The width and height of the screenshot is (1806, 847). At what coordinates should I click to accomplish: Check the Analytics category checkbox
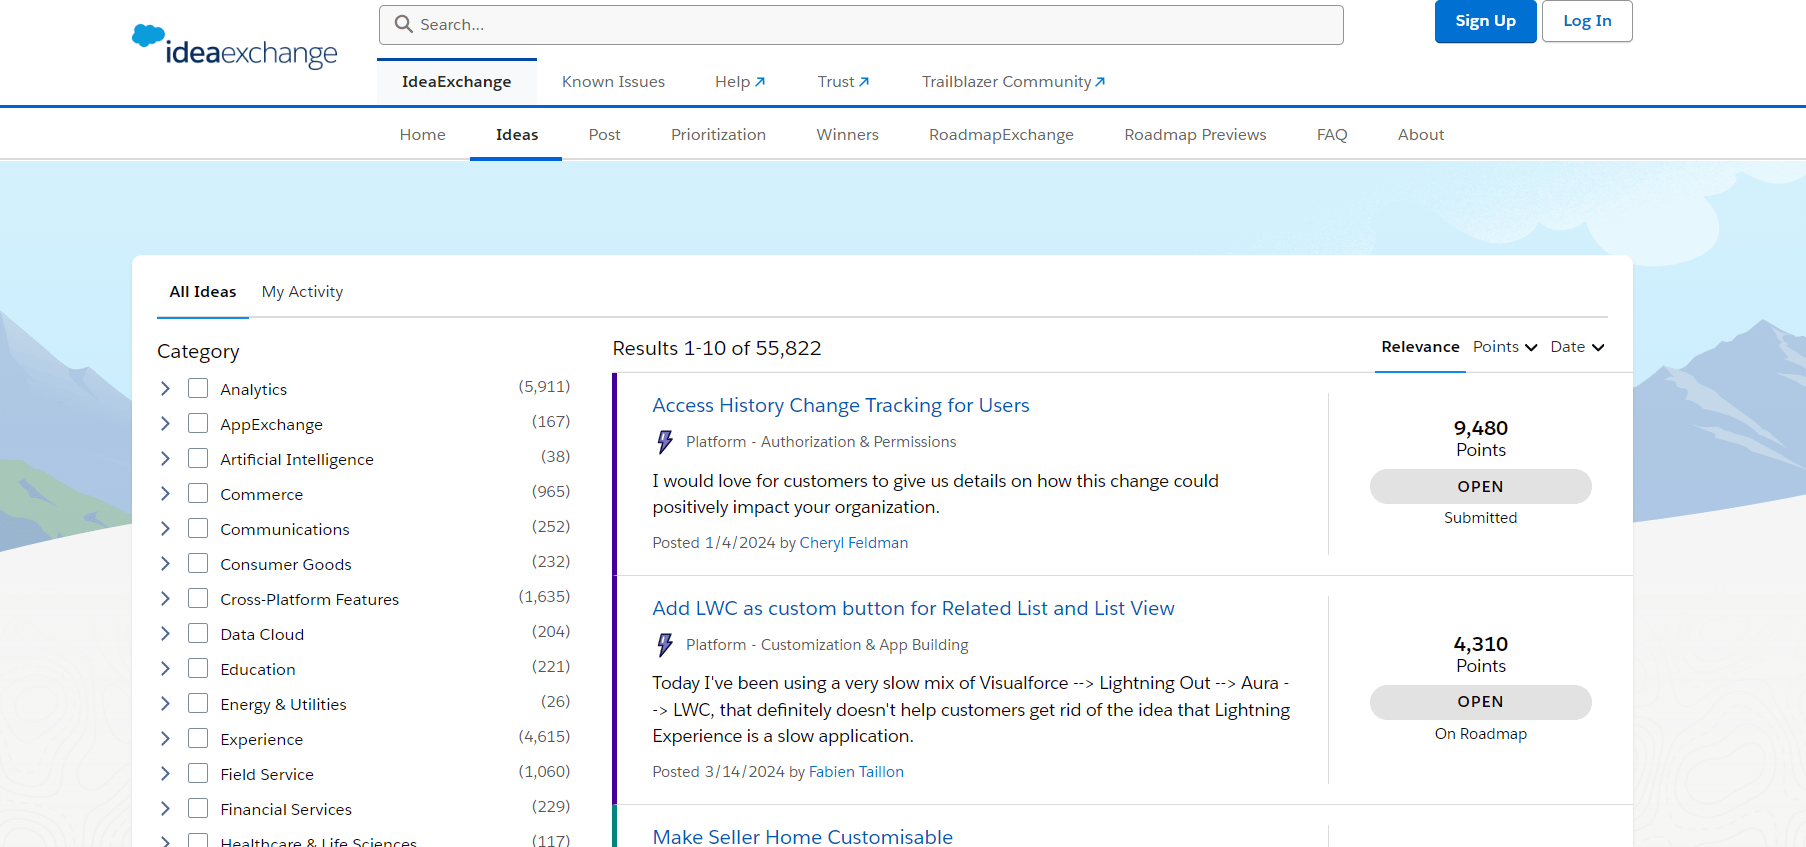tap(198, 388)
